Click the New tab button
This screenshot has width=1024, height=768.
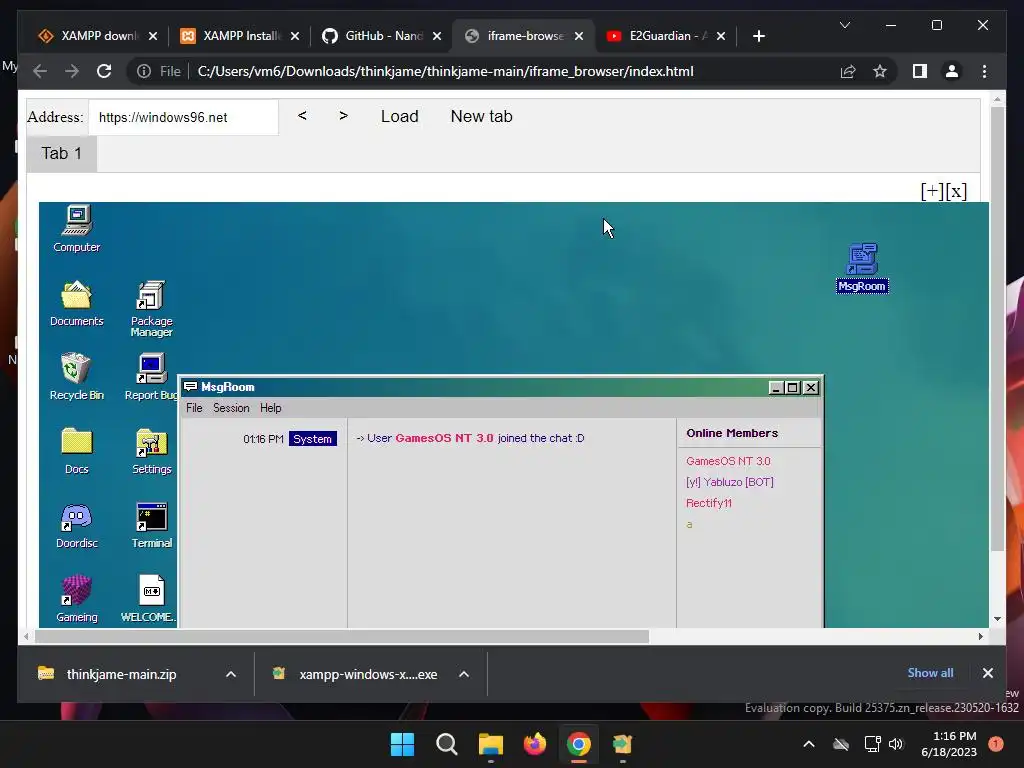pos(481,116)
